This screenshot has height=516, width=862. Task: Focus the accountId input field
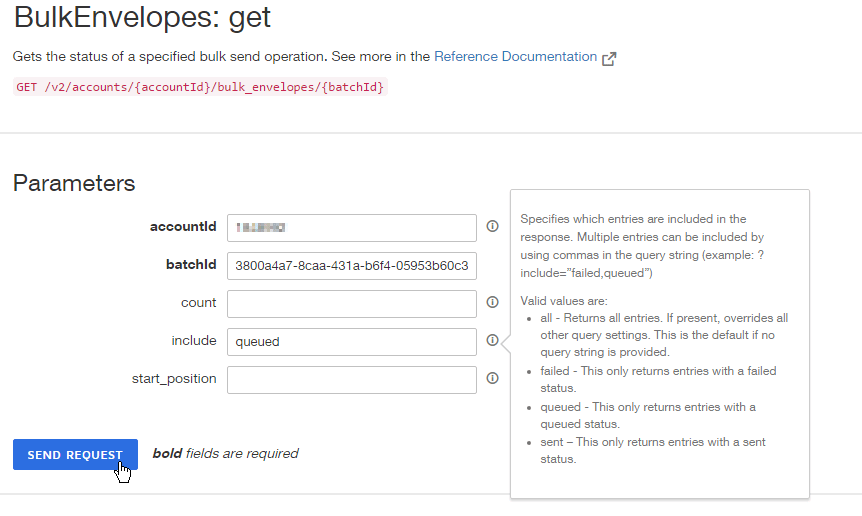pyautogui.click(x=351, y=228)
